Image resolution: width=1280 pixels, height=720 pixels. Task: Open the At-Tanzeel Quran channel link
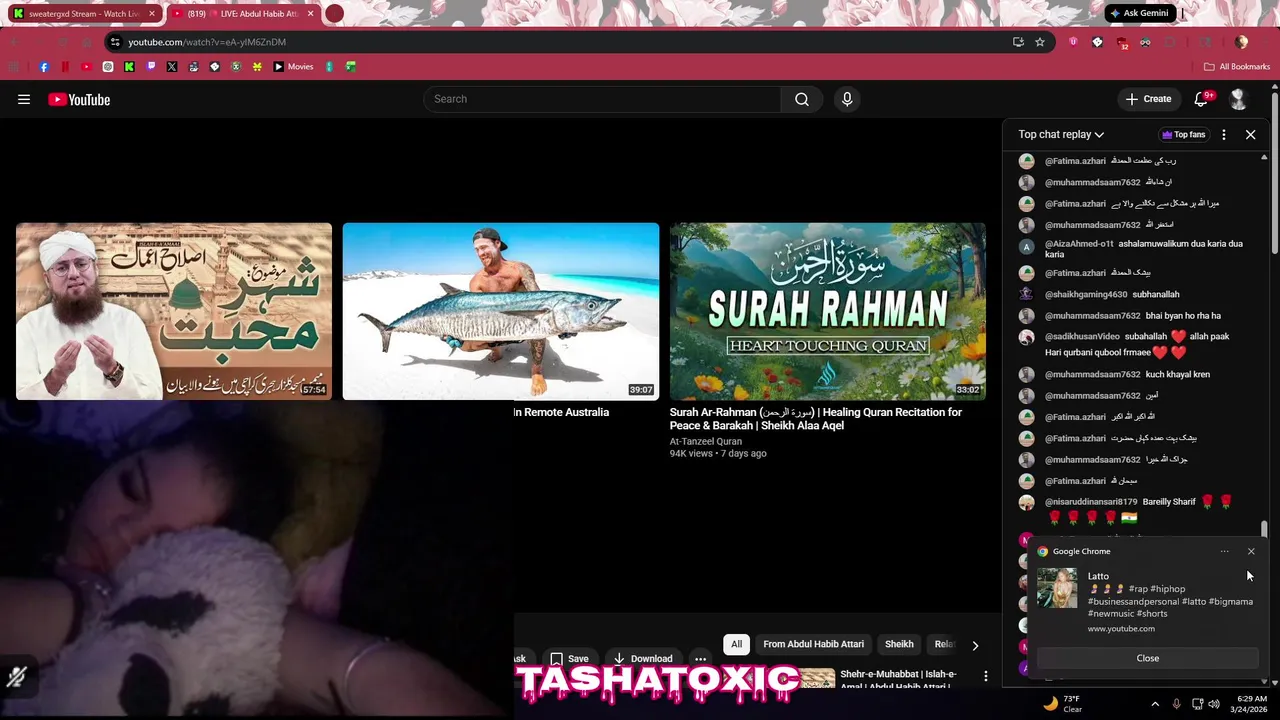[x=705, y=441]
